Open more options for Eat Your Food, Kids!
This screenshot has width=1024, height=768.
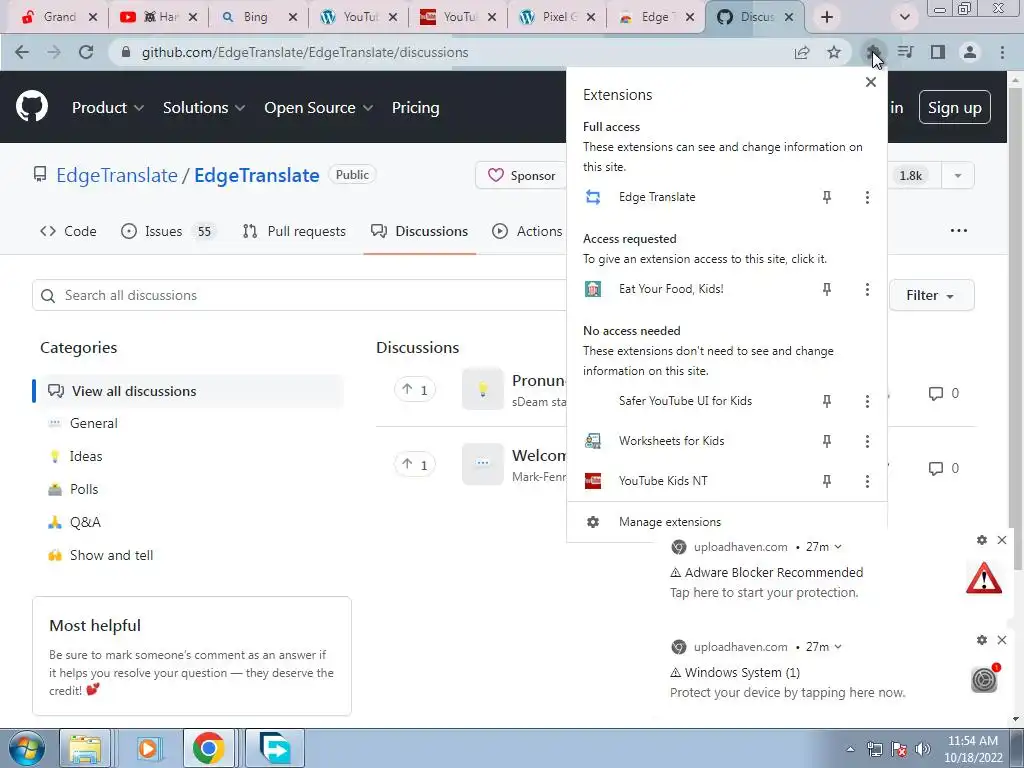(x=867, y=289)
